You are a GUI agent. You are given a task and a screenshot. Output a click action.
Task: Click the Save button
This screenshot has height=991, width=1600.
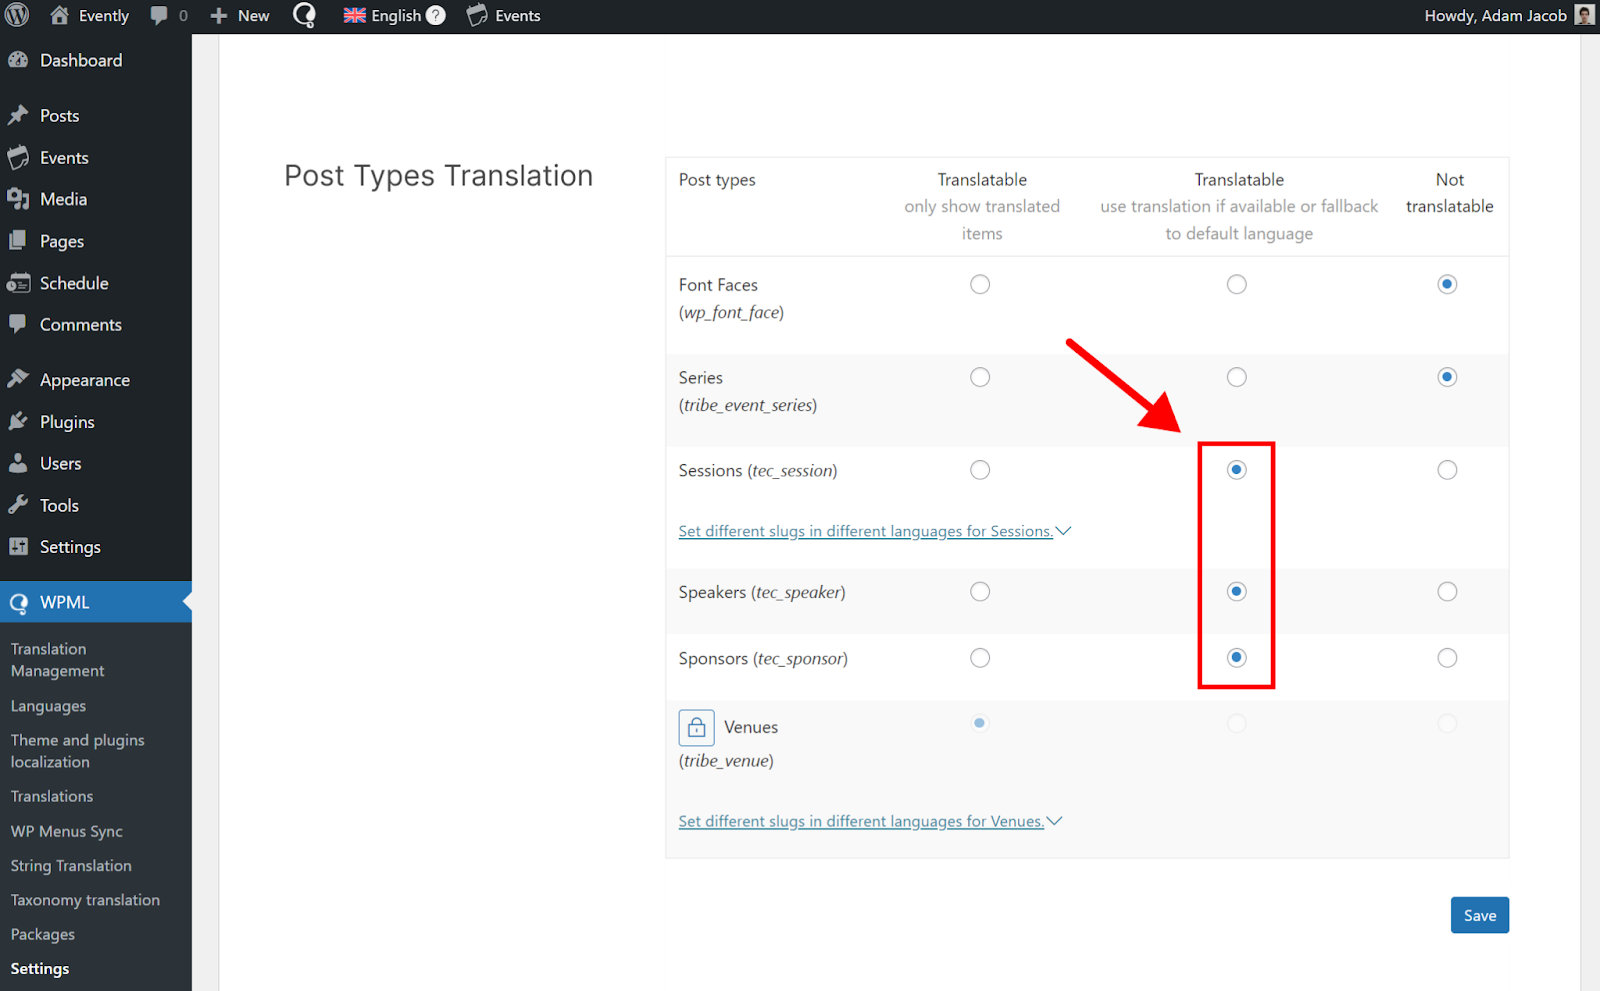(x=1479, y=914)
